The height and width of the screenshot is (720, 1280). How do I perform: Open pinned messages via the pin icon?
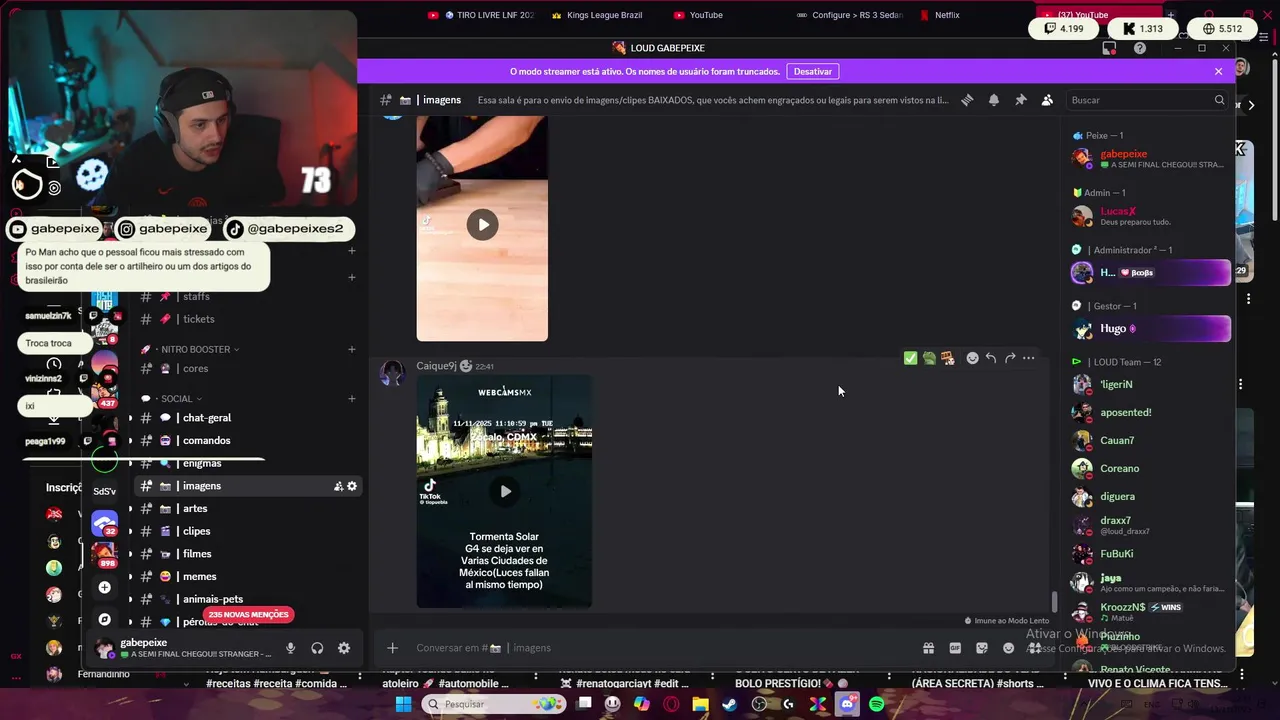1020,100
